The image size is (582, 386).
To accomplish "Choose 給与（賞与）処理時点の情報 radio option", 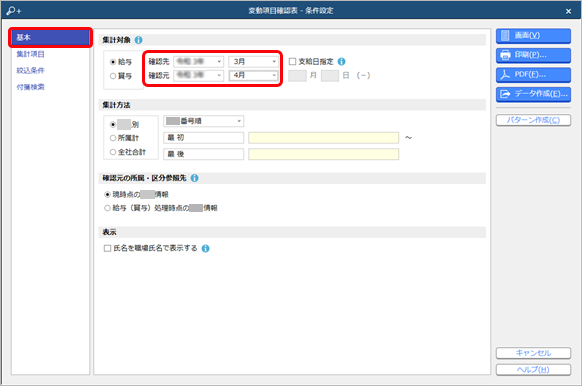I will click(107, 208).
